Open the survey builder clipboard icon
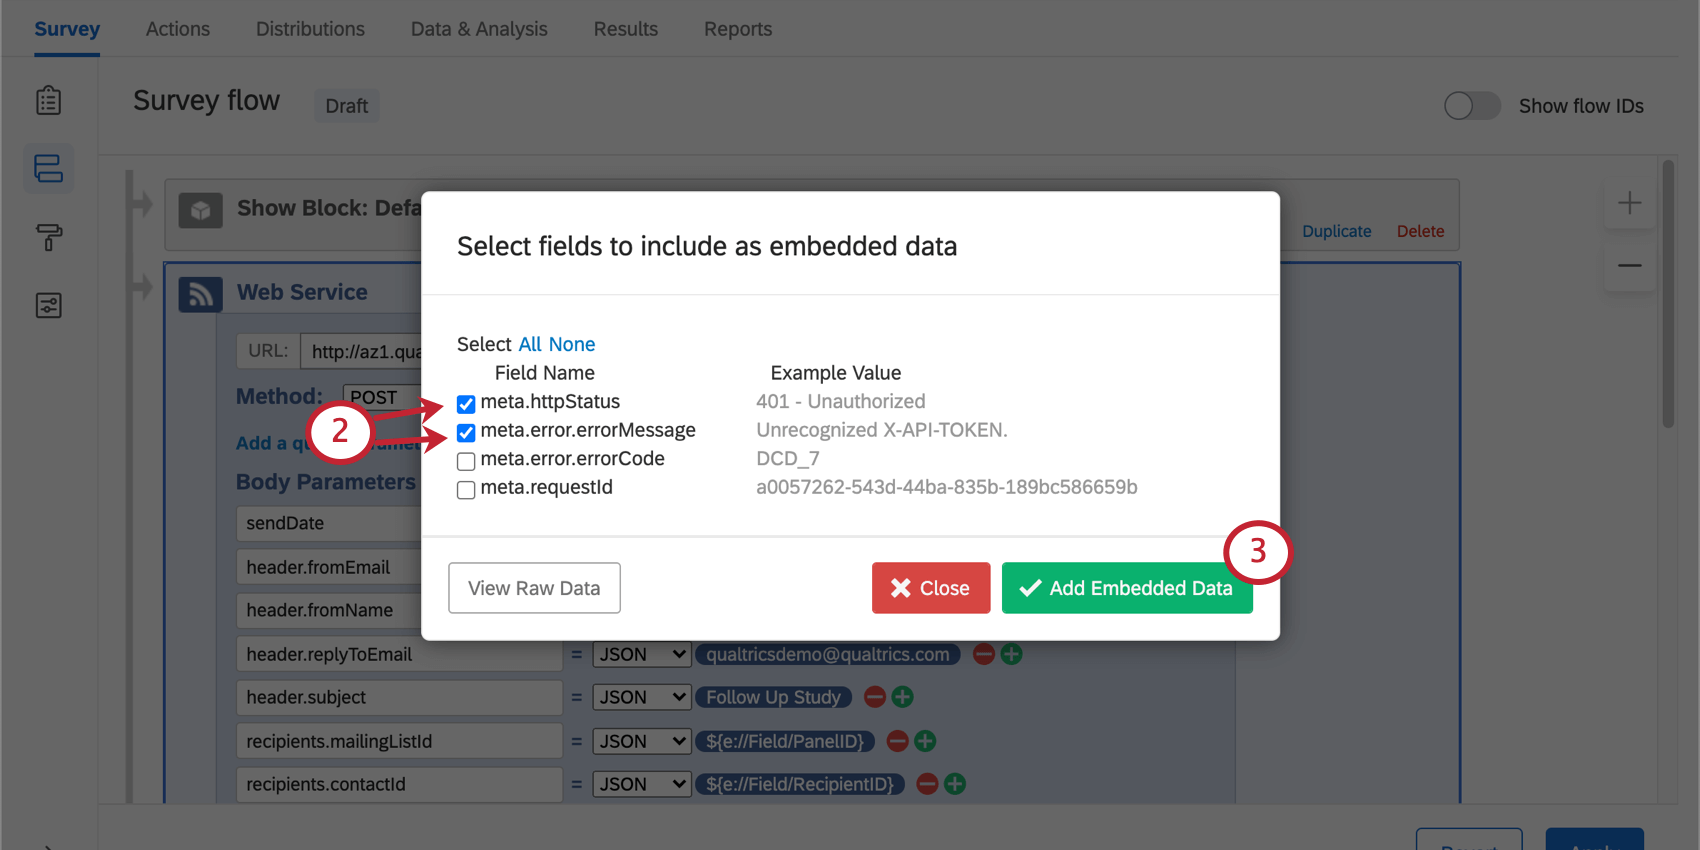Viewport: 1700px width, 850px height. [x=48, y=101]
